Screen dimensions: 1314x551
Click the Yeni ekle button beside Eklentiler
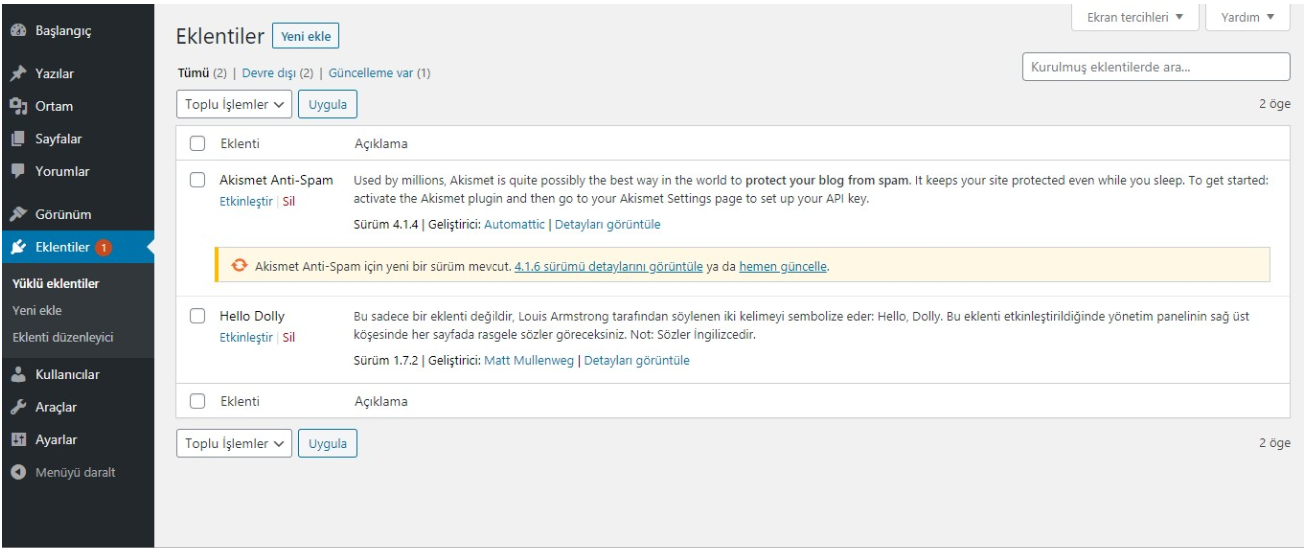(306, 36)
